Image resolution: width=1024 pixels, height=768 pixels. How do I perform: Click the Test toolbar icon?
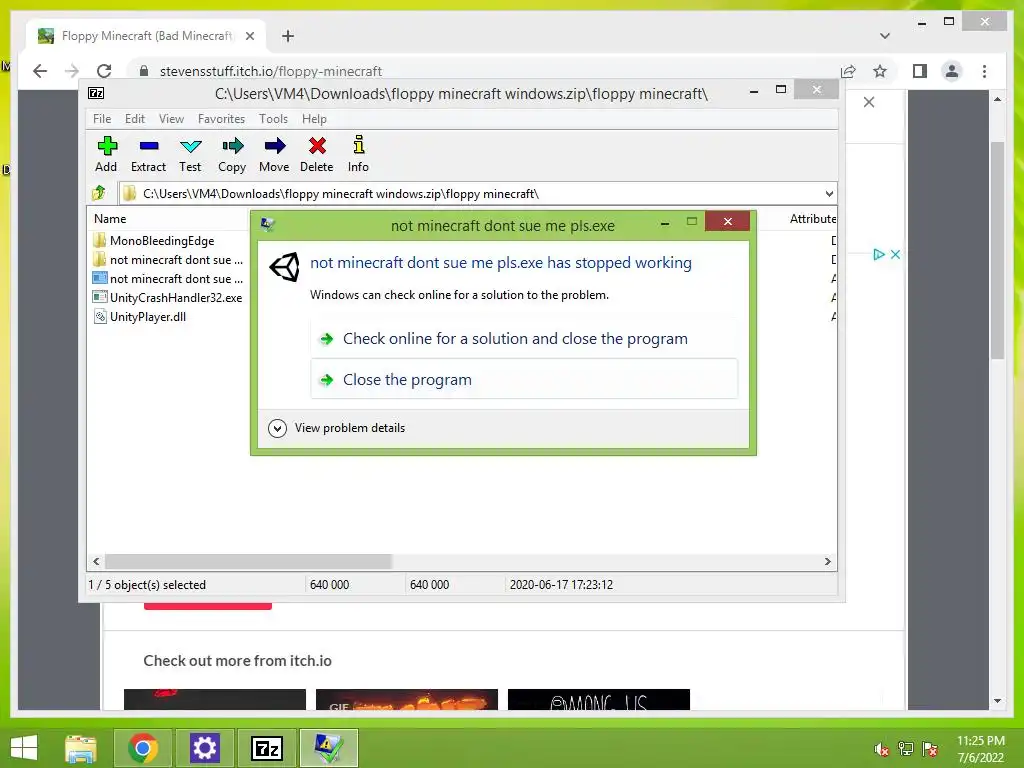click(190, 154)
